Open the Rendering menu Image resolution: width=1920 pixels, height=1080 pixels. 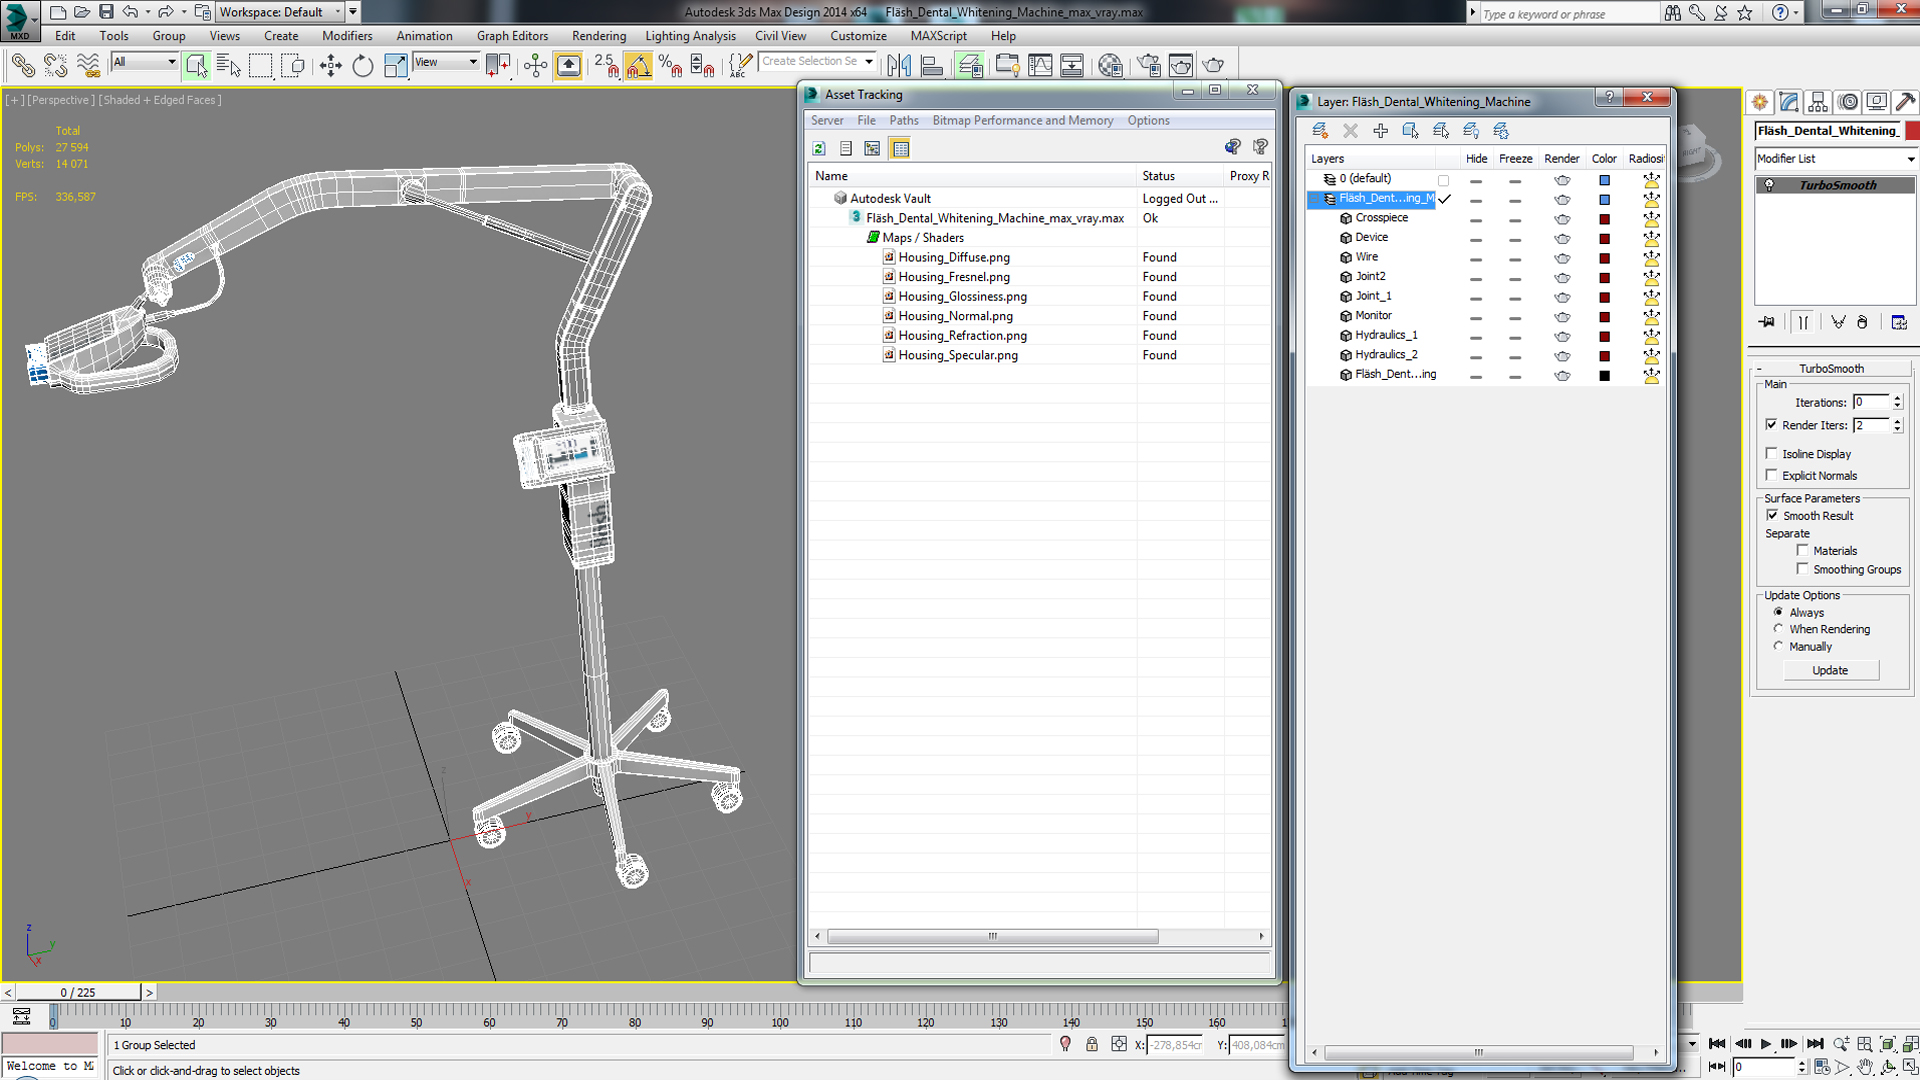pyautogui.click(x=598, y=36)
